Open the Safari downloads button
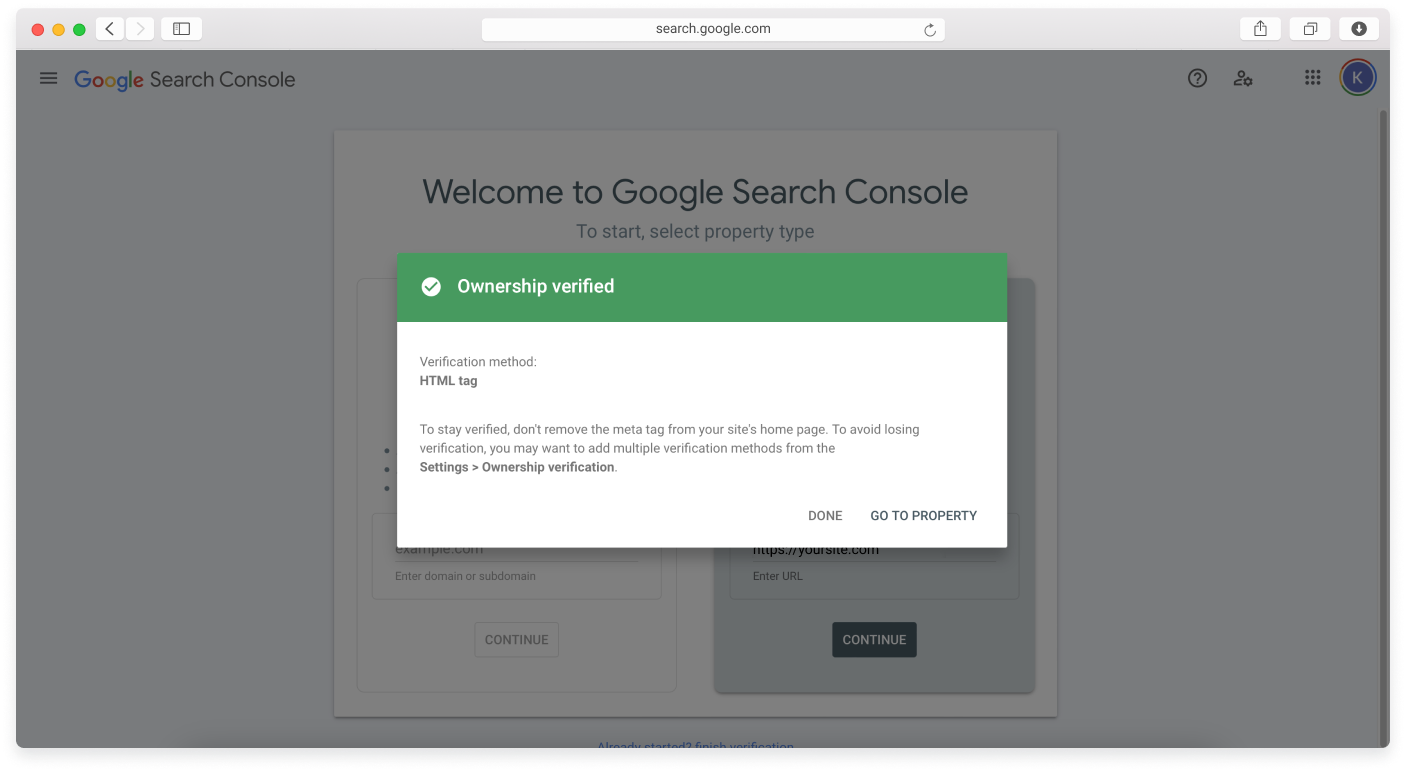This screenshot has height=772, width=1406. pos(1359,29)
